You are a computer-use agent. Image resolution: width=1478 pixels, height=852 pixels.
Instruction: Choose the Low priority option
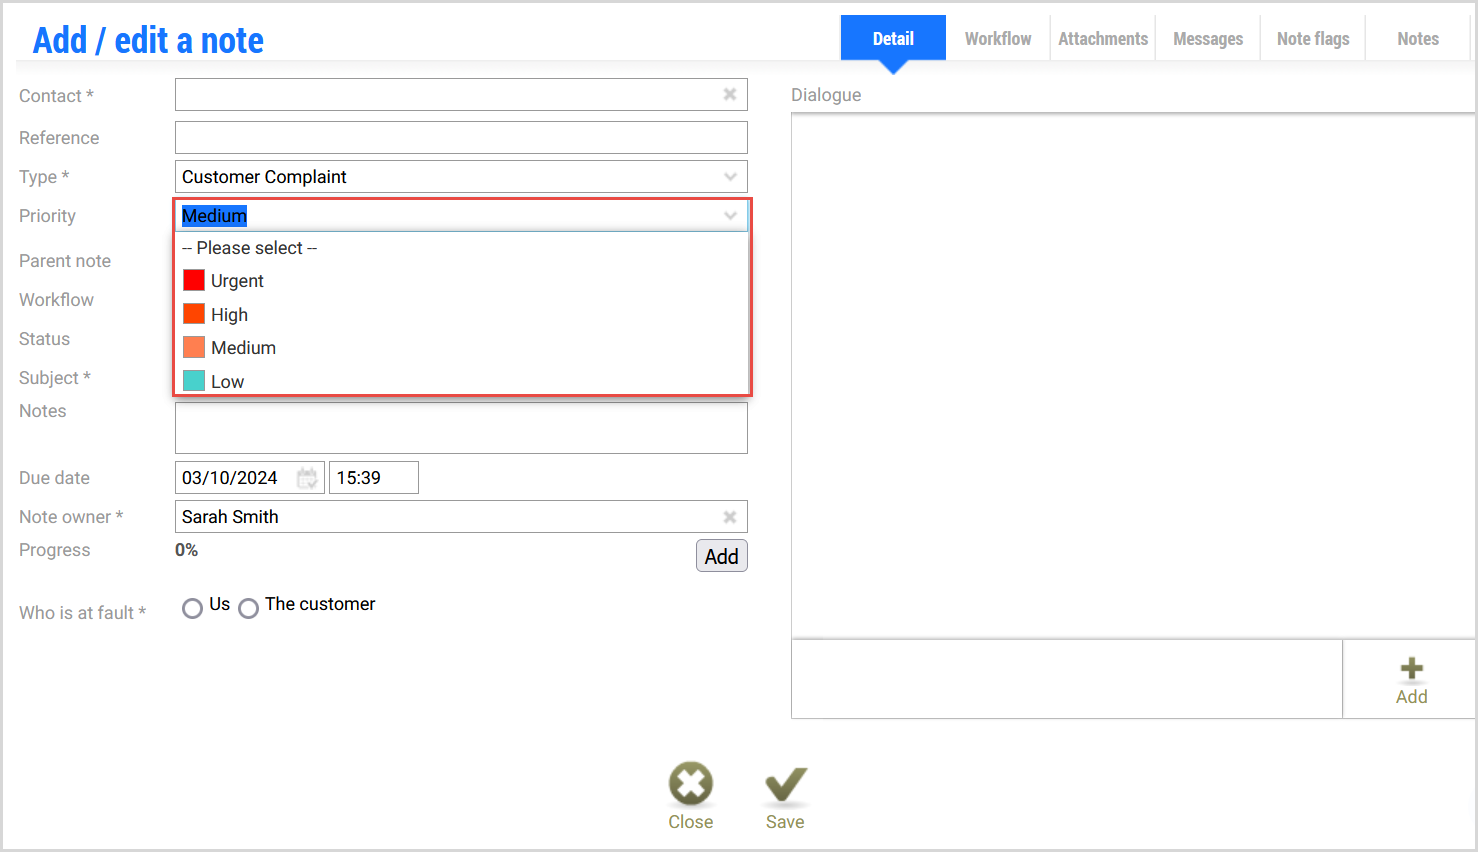(462, 381)
